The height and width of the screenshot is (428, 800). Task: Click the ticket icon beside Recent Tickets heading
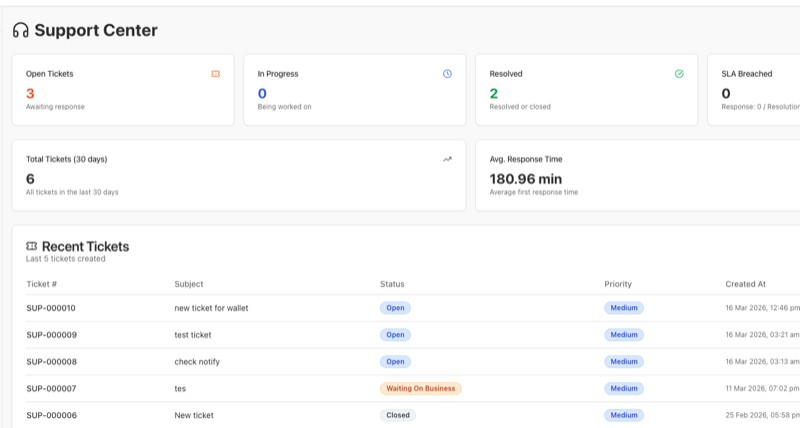(32, 246)
